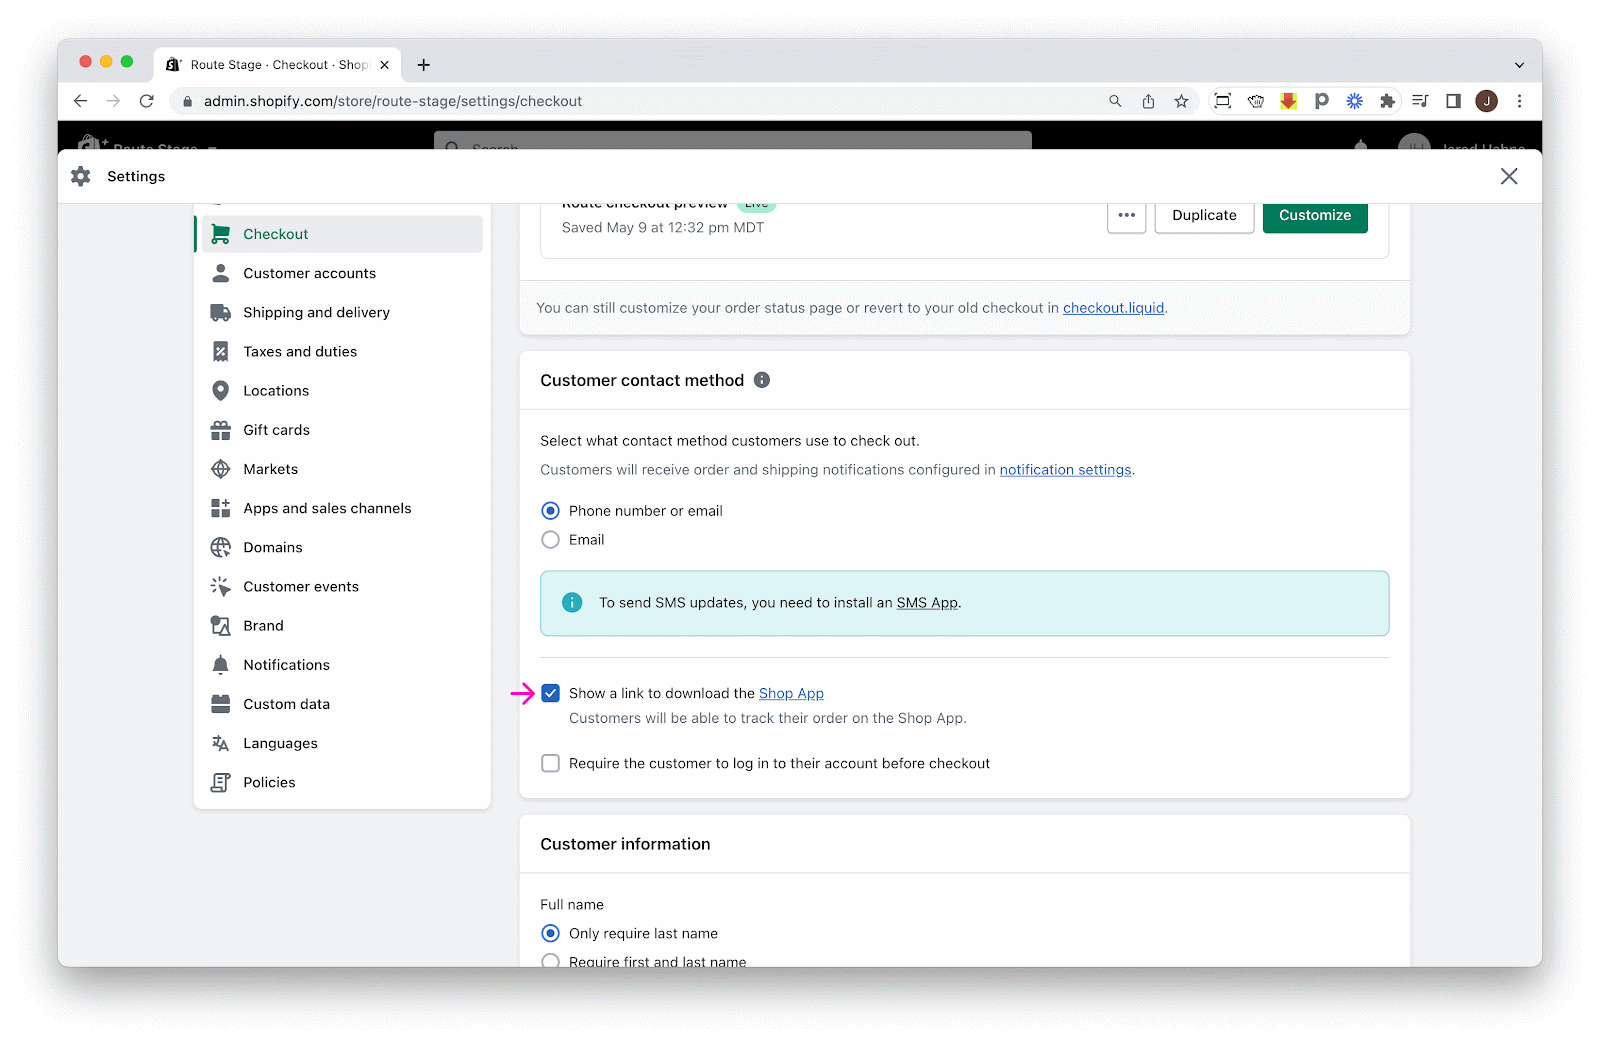Click the Policies document icon
This screenshot has width=1600, height=1043.
click(x=221, y=782)
